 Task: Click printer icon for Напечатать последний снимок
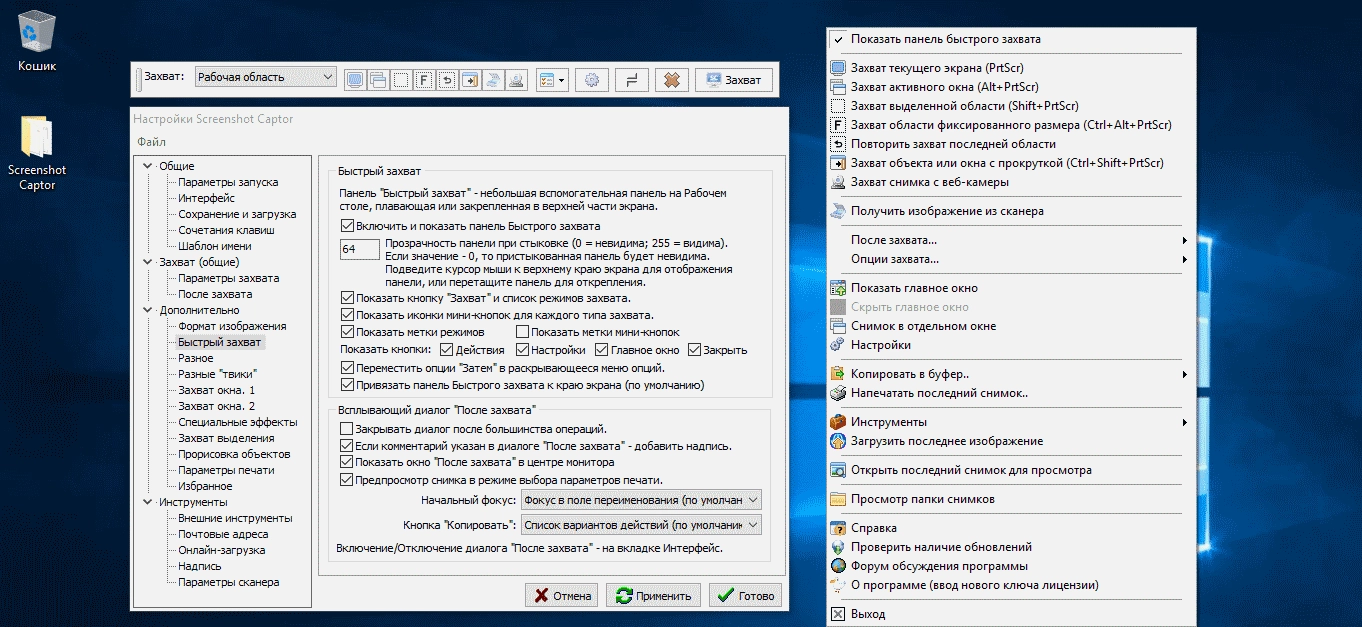[838, 393]
